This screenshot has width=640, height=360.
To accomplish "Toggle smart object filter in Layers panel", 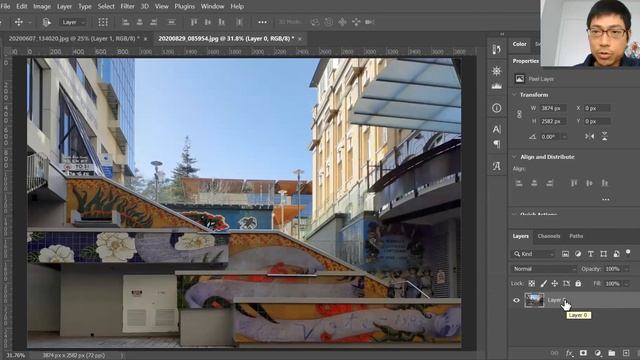I will click(616, 254).
